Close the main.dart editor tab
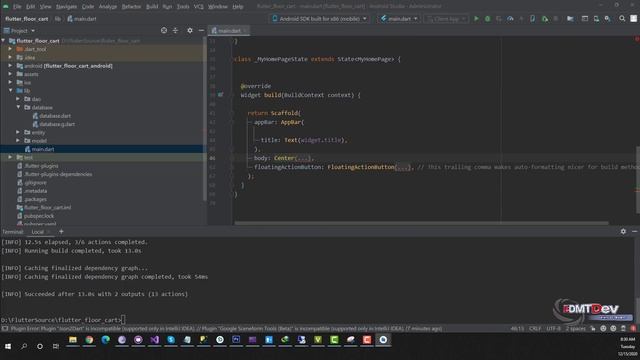 245,31
